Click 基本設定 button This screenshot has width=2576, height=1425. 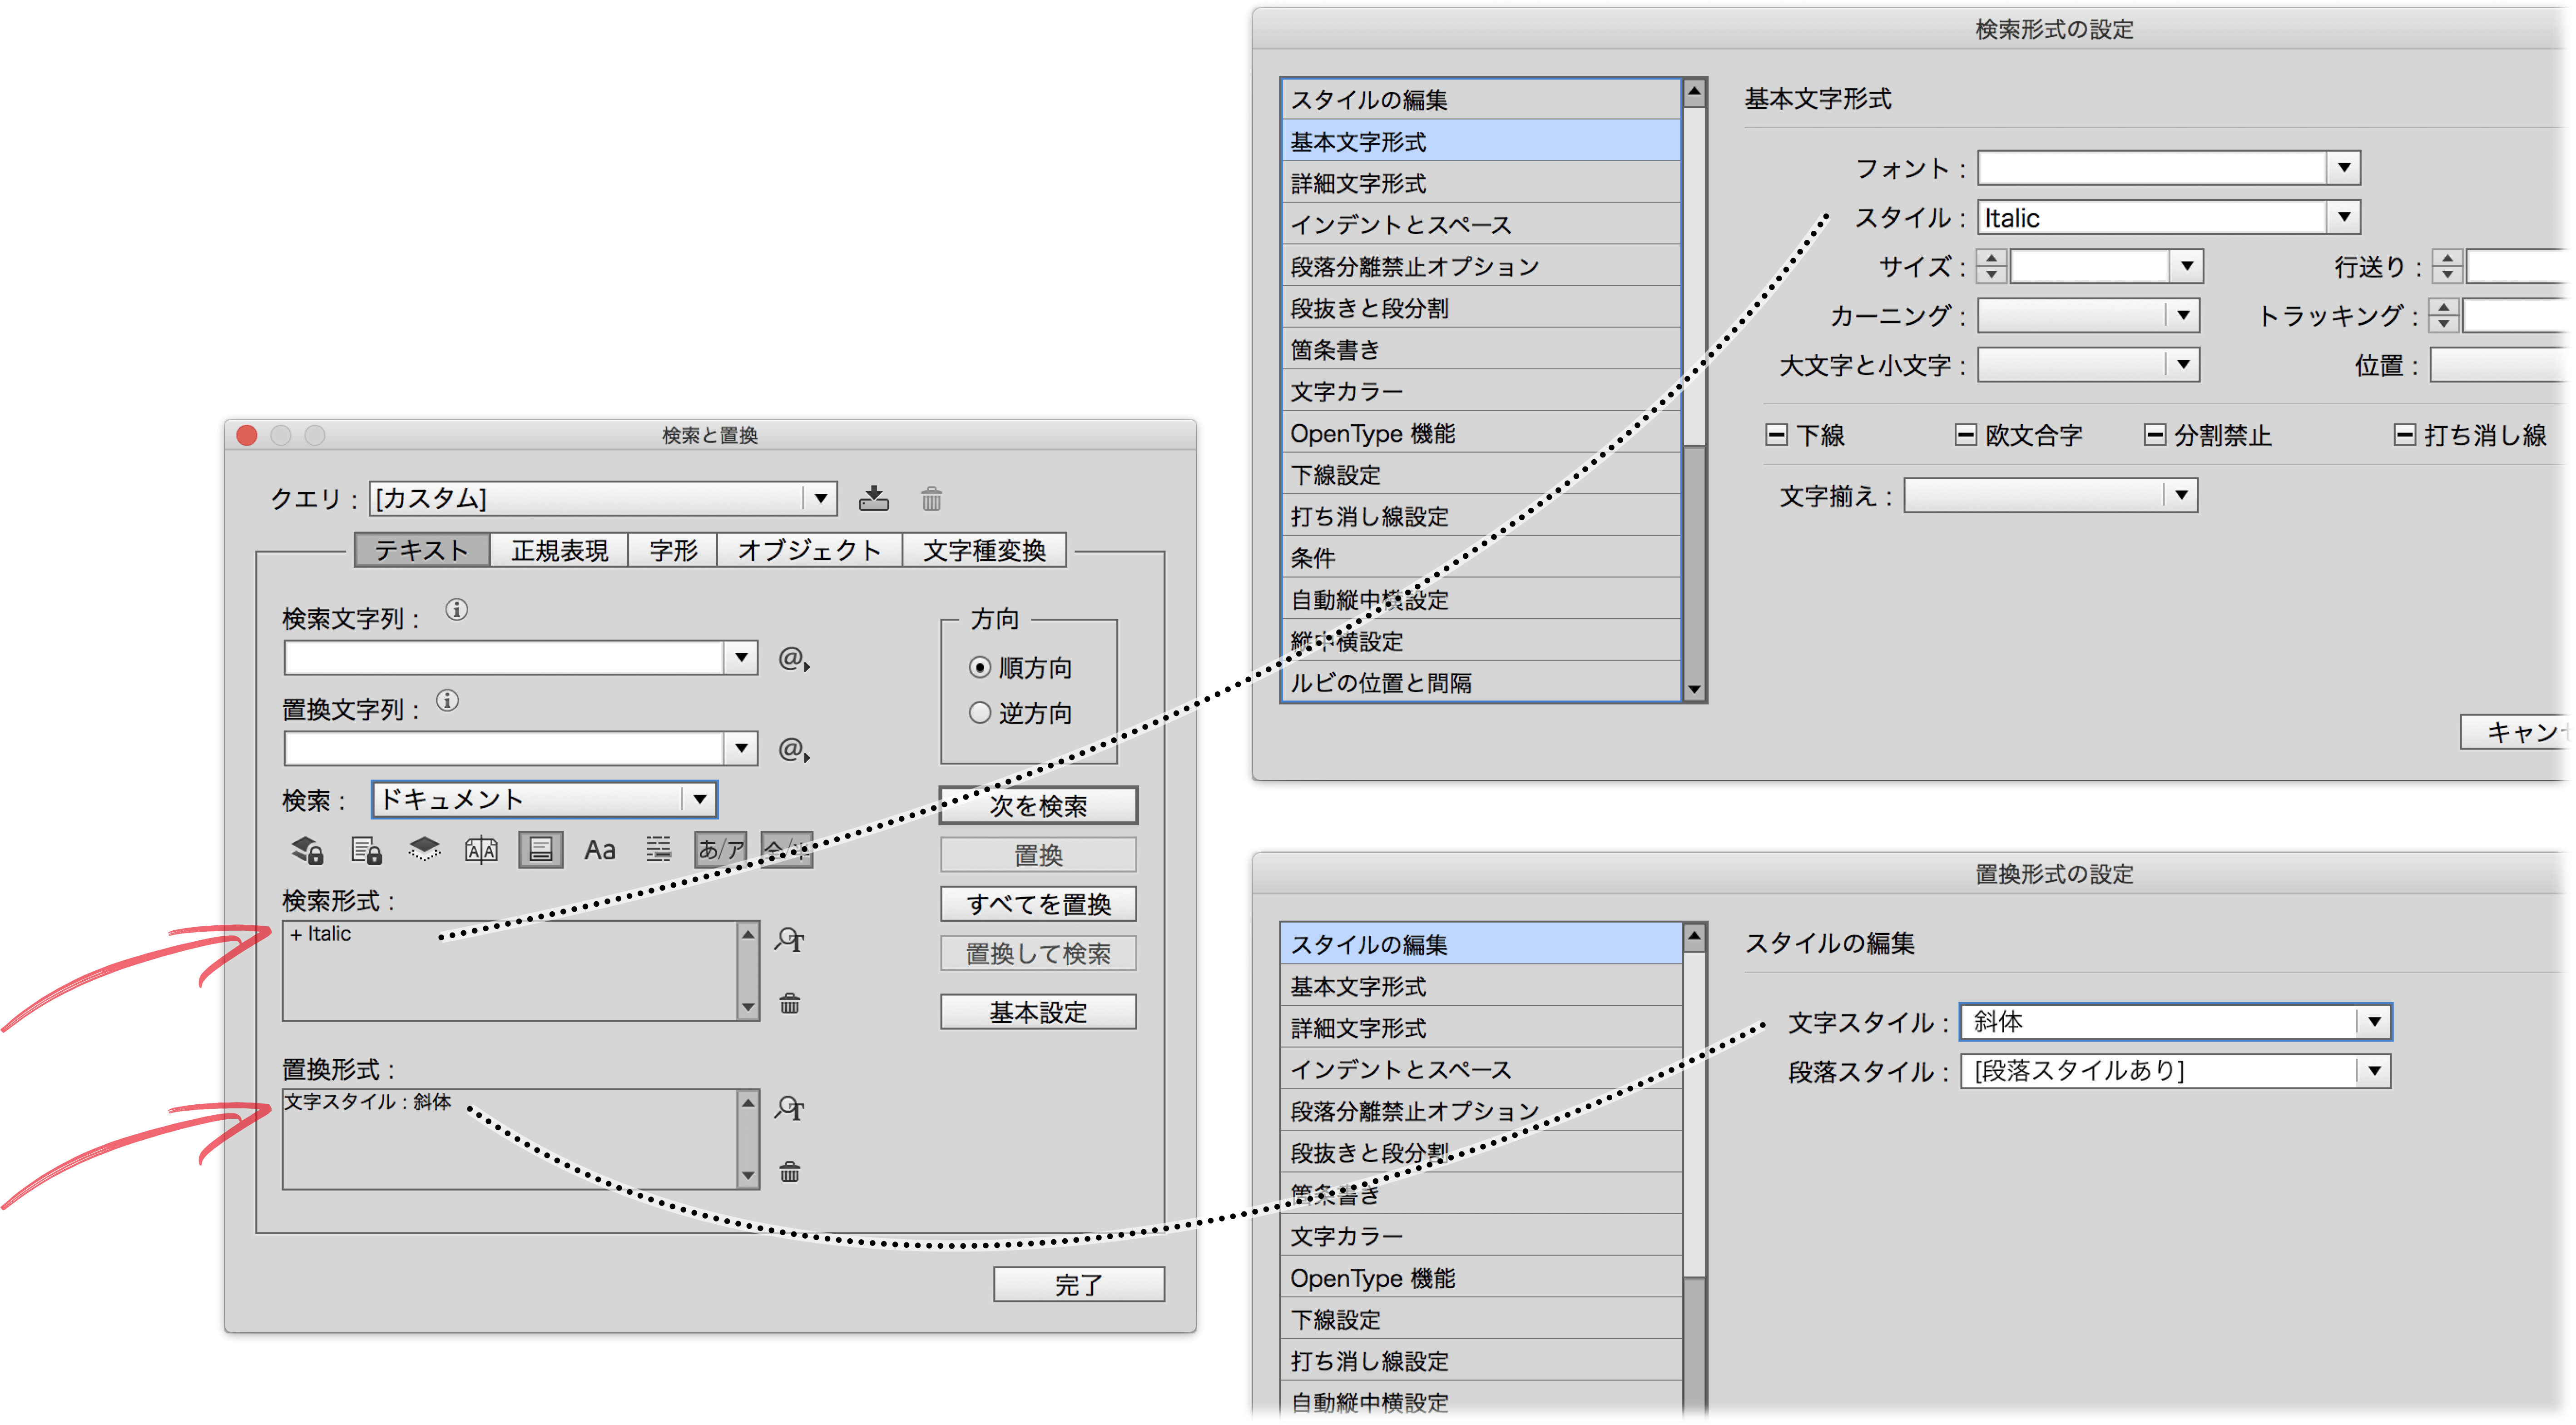pos(1038,1012)
